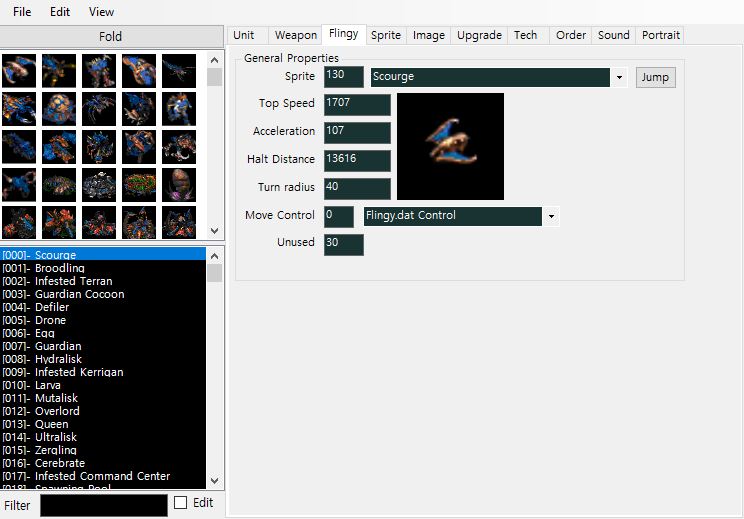
Task: Expand the Flingy.dat Control dropdown arrow
Action: [x=551, y=216]
